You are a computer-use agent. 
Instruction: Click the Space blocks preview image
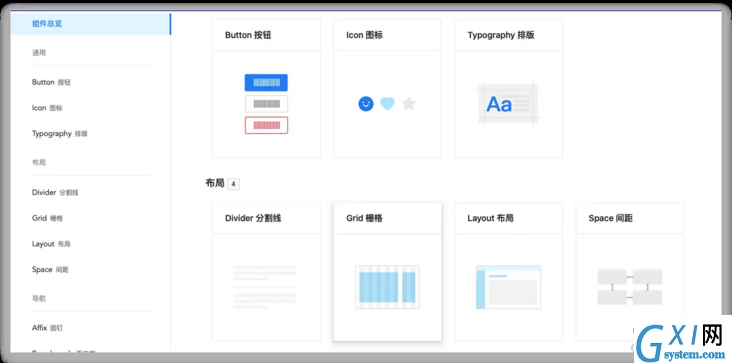(630, 287)
